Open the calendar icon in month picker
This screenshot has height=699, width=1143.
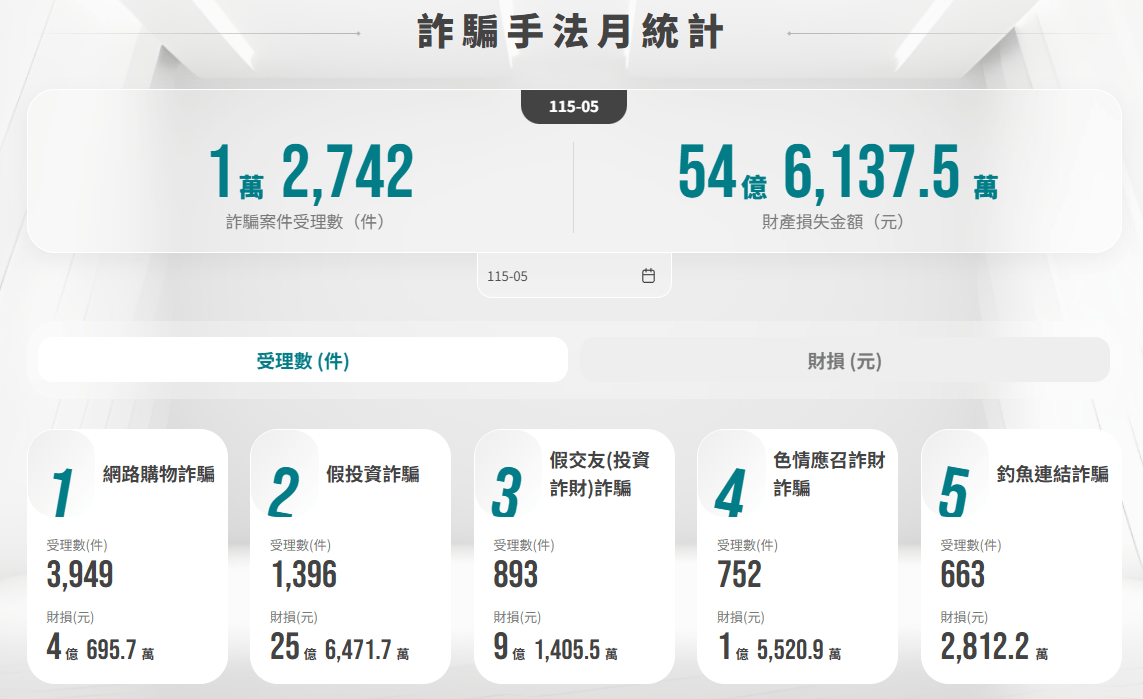(x=648, y=276)
